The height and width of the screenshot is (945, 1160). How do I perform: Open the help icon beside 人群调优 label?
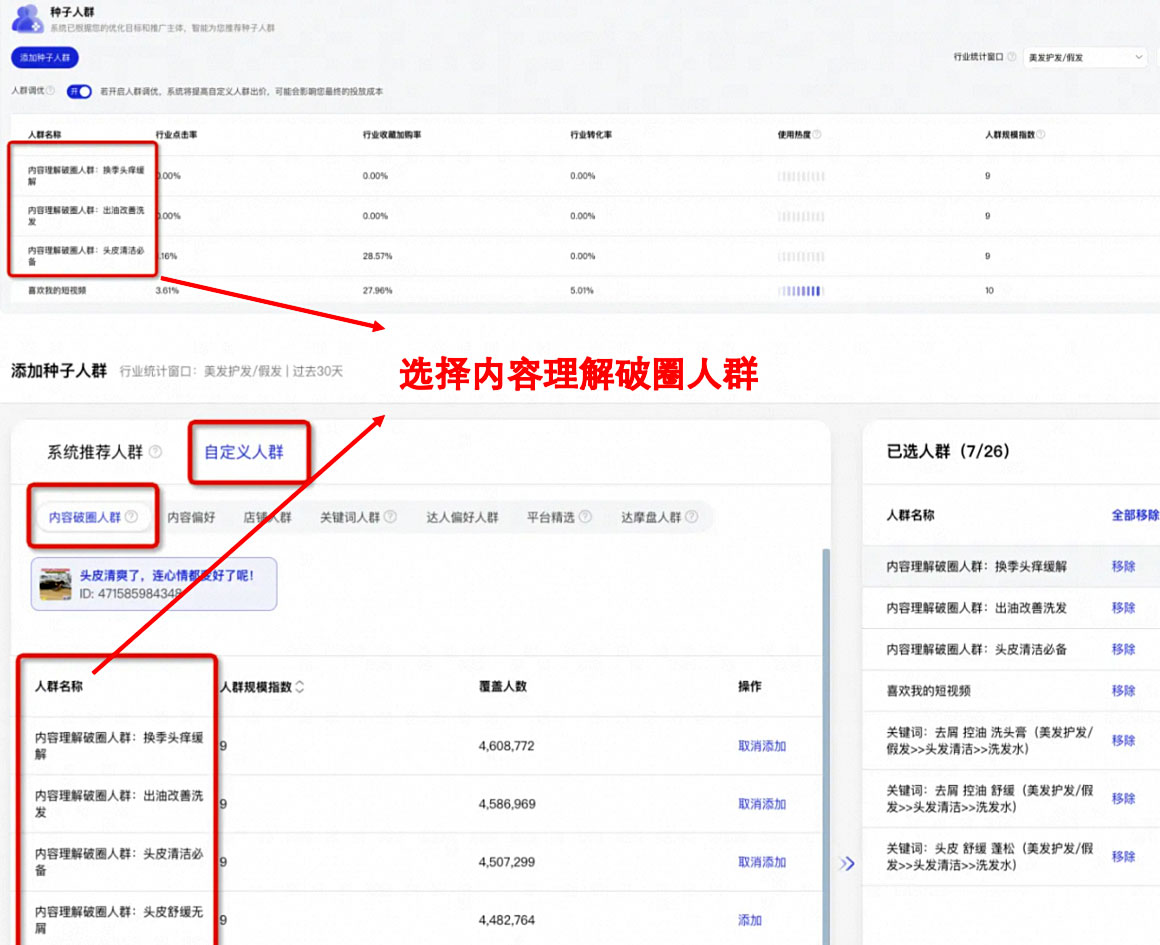(x=50, y=90)
